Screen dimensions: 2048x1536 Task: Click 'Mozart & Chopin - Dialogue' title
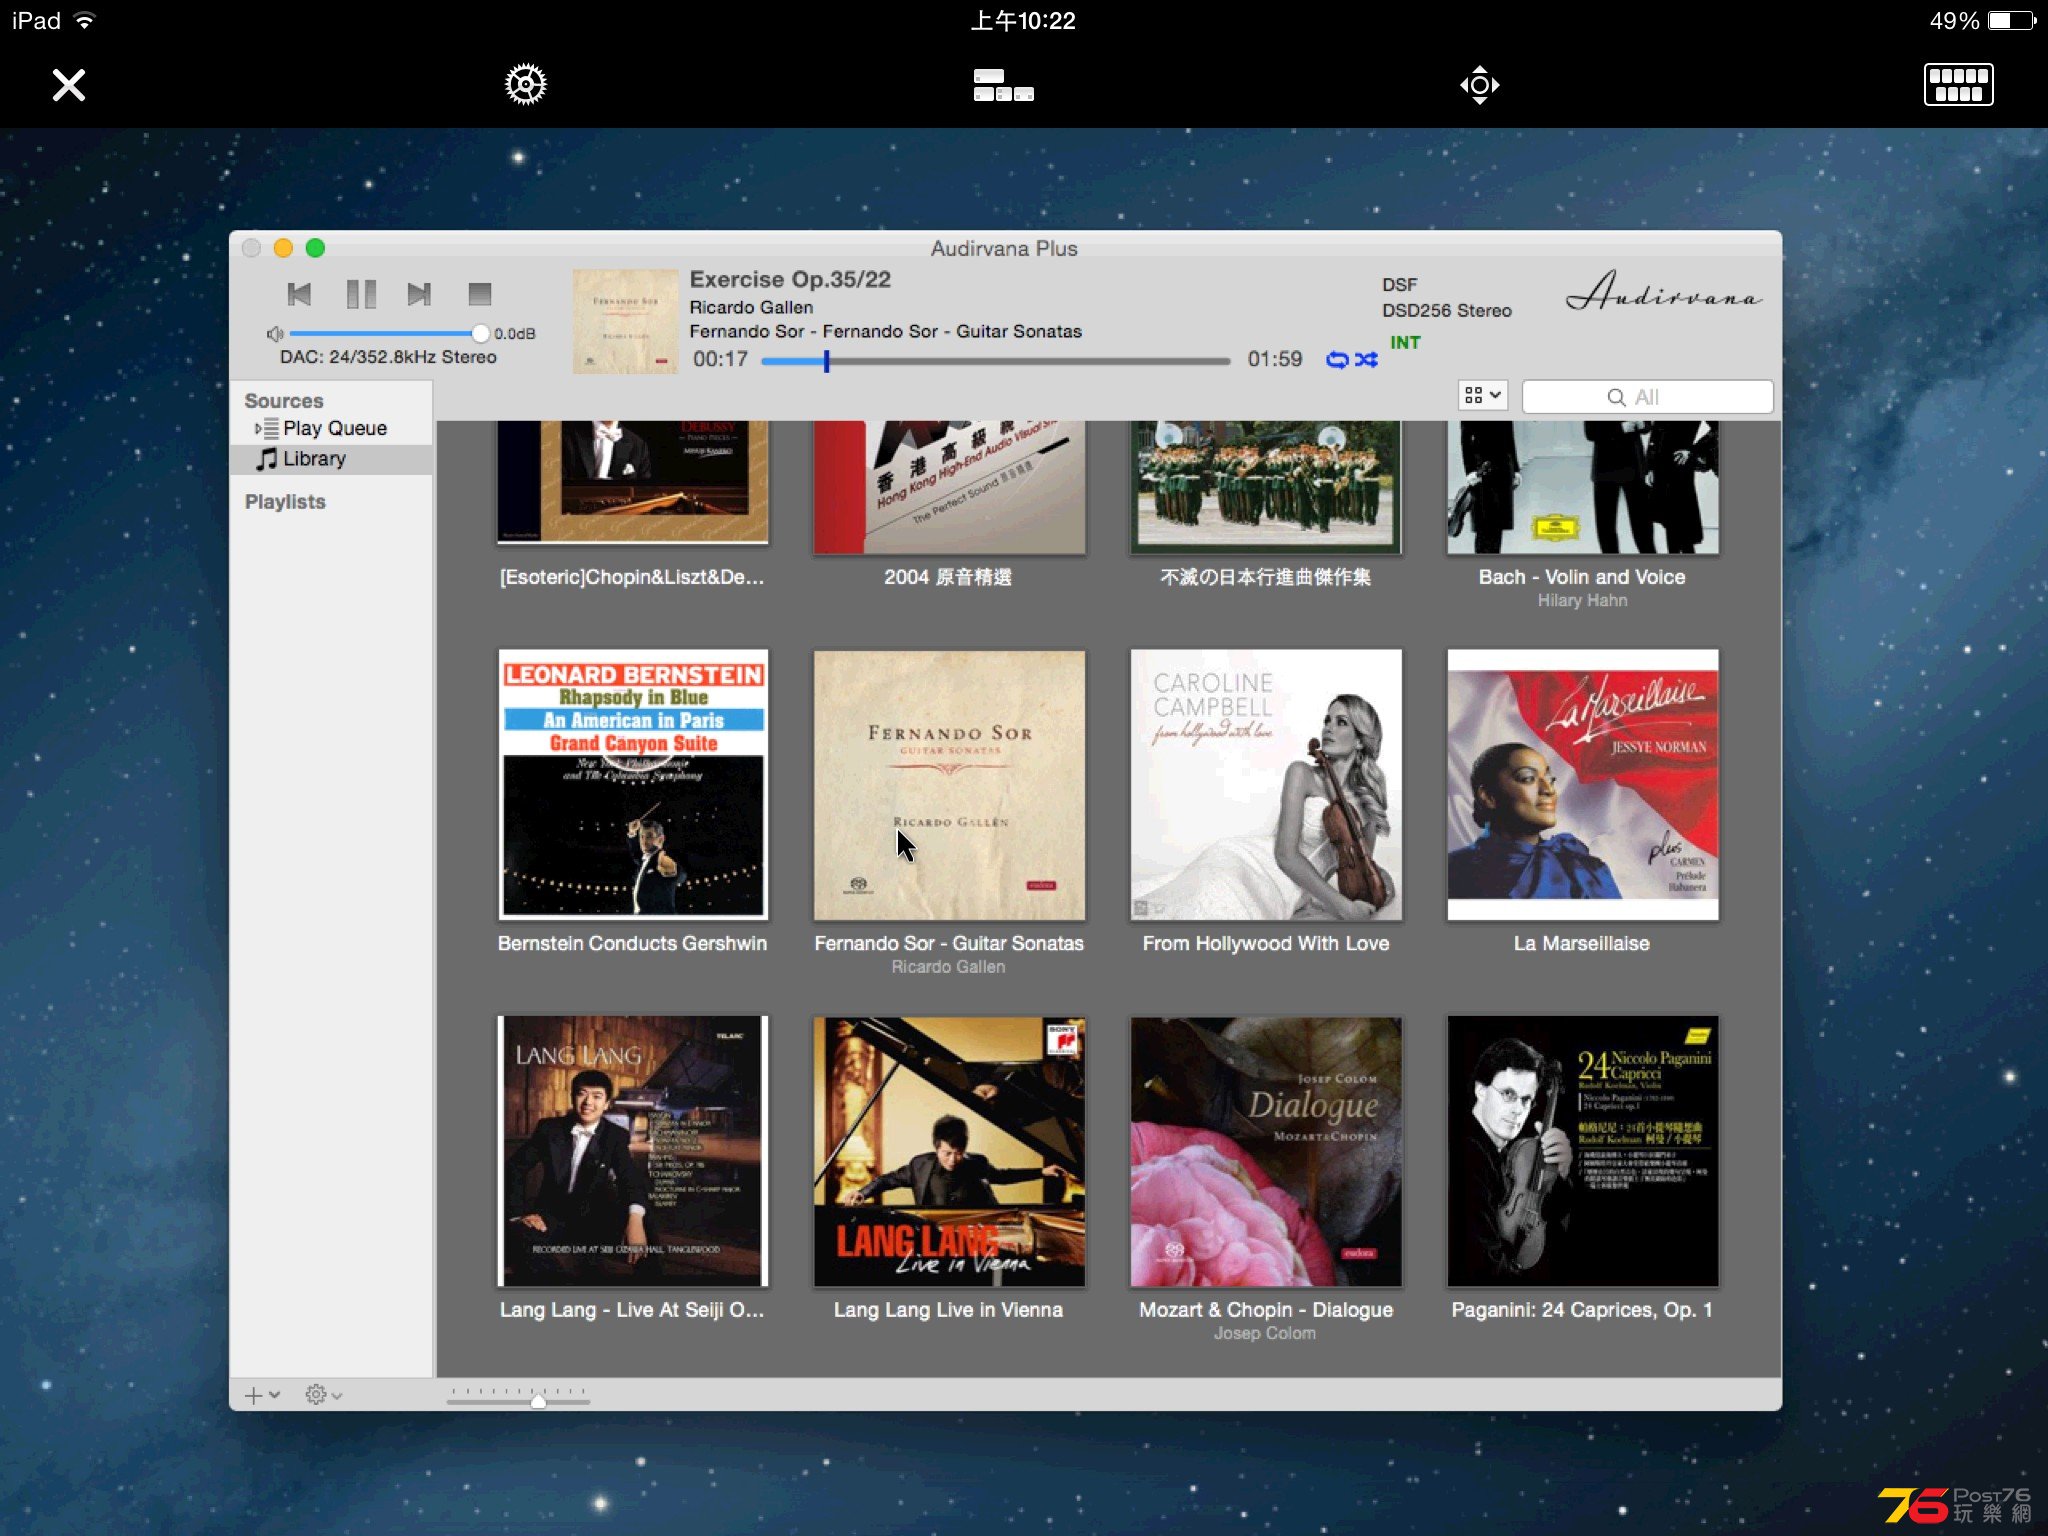(x=1266, y=1310)
